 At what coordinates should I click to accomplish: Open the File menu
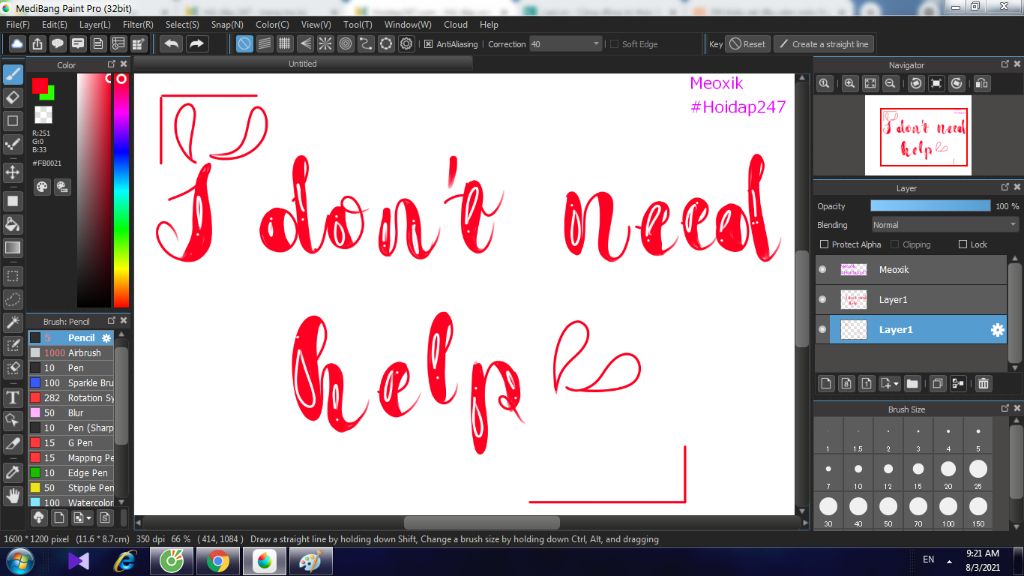(17, 25)
